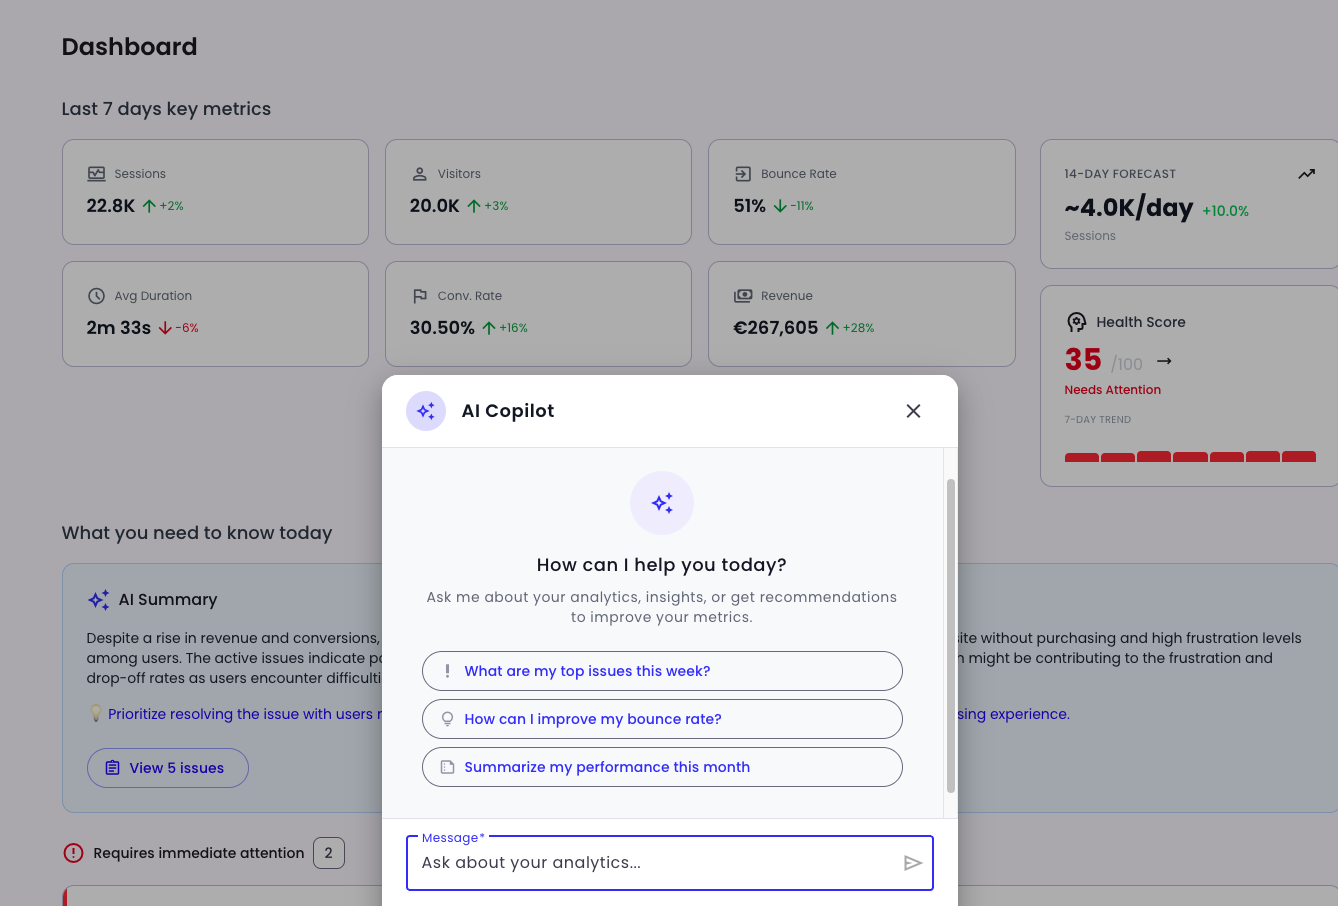The height and width of the screenshot is (906, 1338).
Task: Click the first bar of the 7-day trend
Action: [x=1082, y=457]
